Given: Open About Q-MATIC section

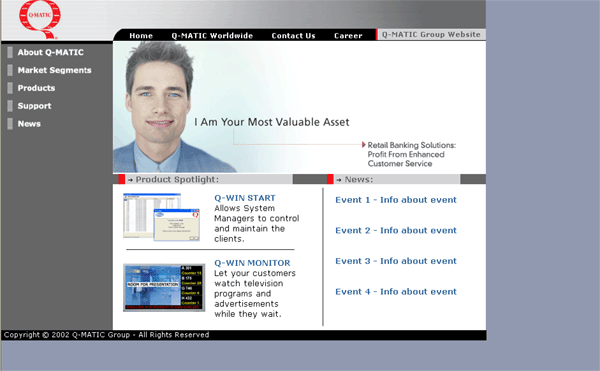Looking at the screenshot, I should [50, 52].
